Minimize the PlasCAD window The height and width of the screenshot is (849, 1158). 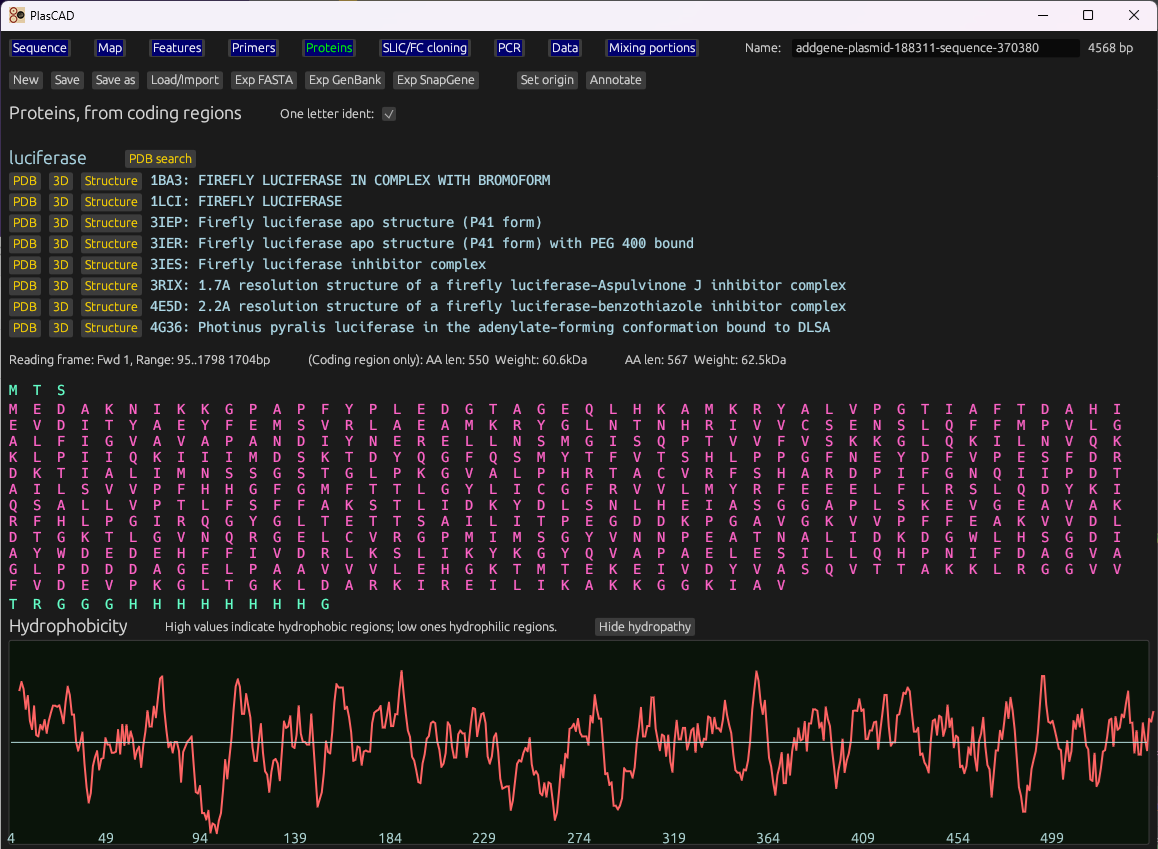[x=1043, y=16]
